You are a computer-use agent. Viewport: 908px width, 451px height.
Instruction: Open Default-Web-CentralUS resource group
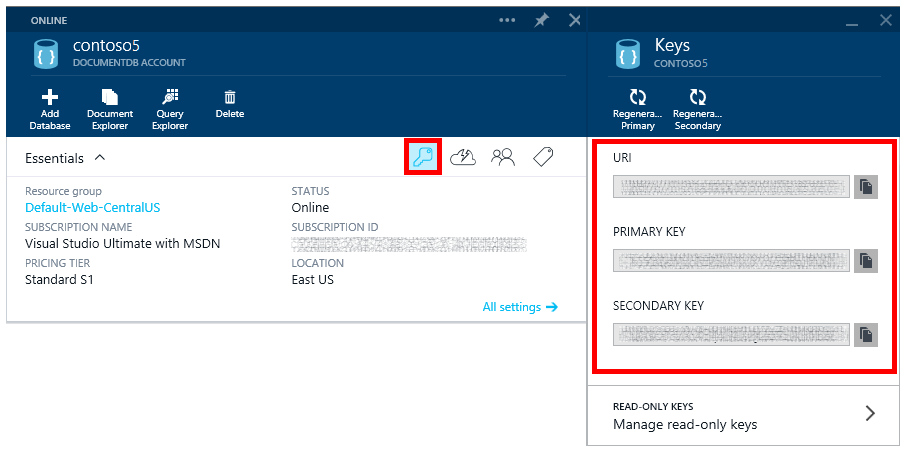pyautogui.click(x=93, y=207)
